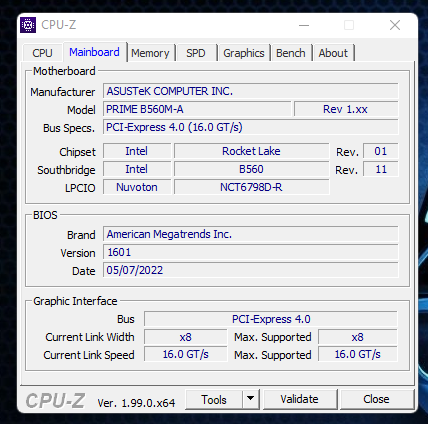Click the Rev 1.xx field
Viewport: 428px width, 424px height.
click(346, 109)
